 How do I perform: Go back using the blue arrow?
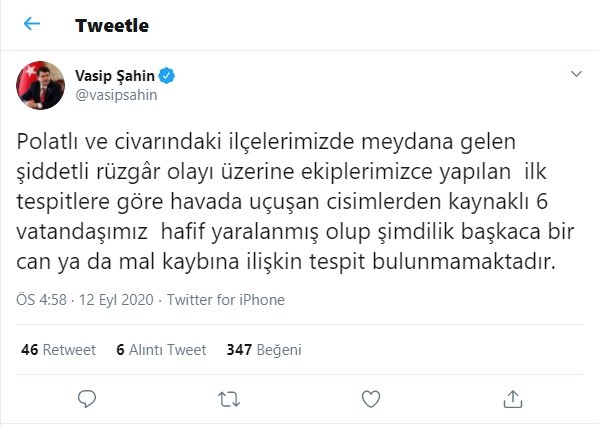tap(32, 24)
